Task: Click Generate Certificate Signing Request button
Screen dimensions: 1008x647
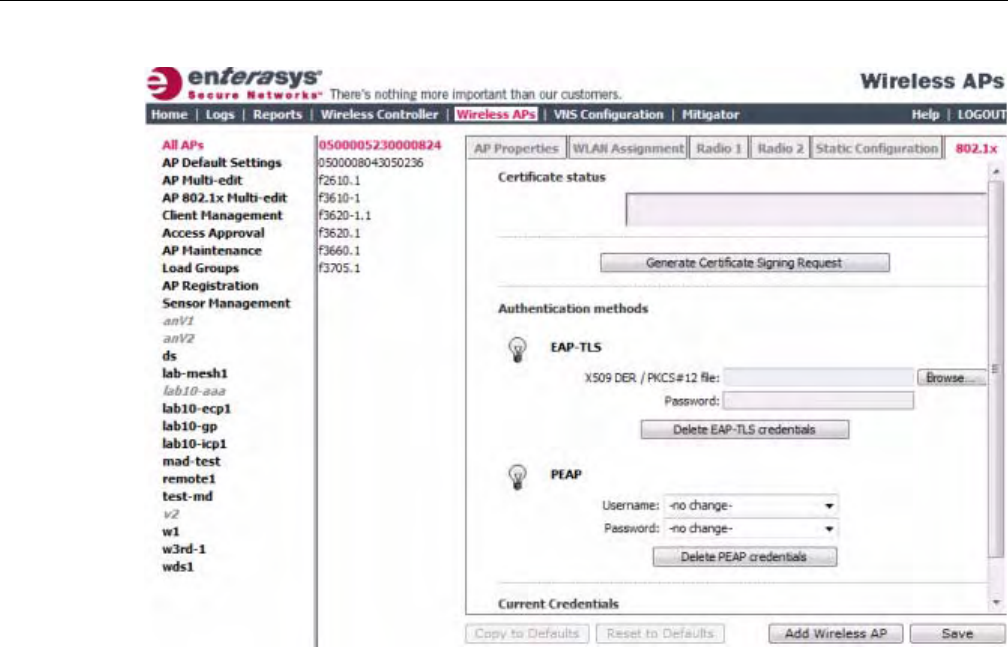Action: tap(744, 263)
